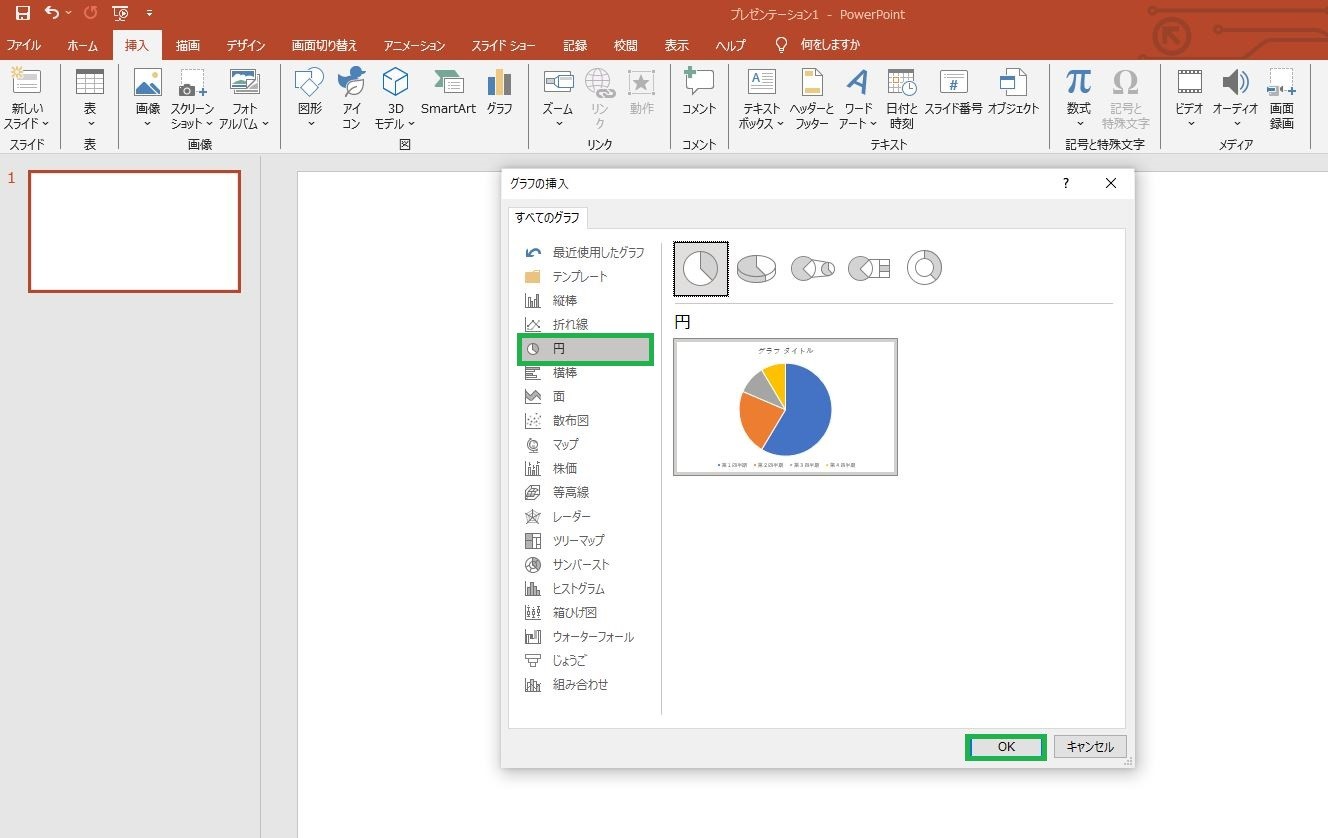The width and height of the screenshot is (1328, 838).
Task: Click the dialog help question mark
Action: pos(1066,183)
